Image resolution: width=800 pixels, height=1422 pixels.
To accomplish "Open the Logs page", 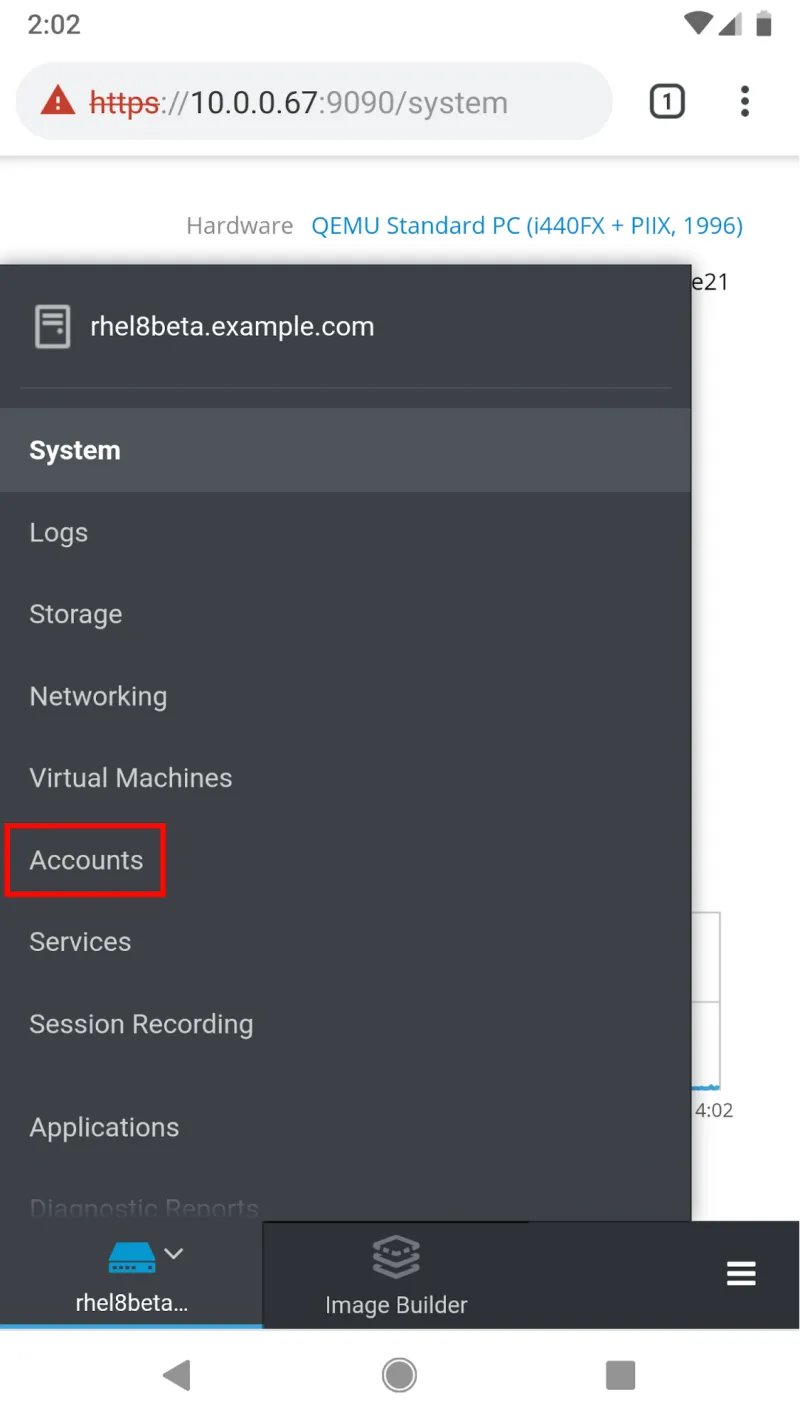I will (x=58, y=532).
